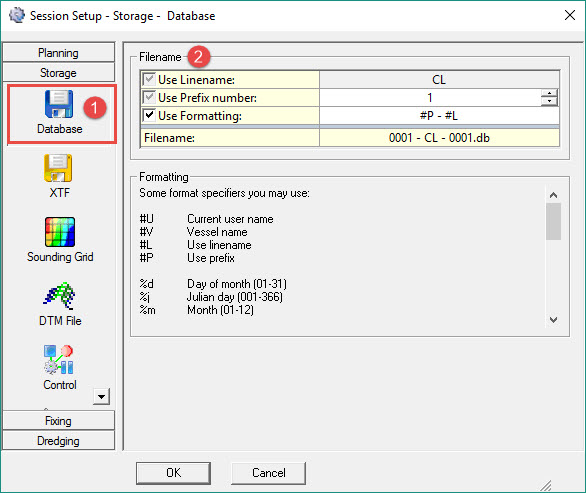Select the Control icon
586x493 pixels.
tap(59, 360)
